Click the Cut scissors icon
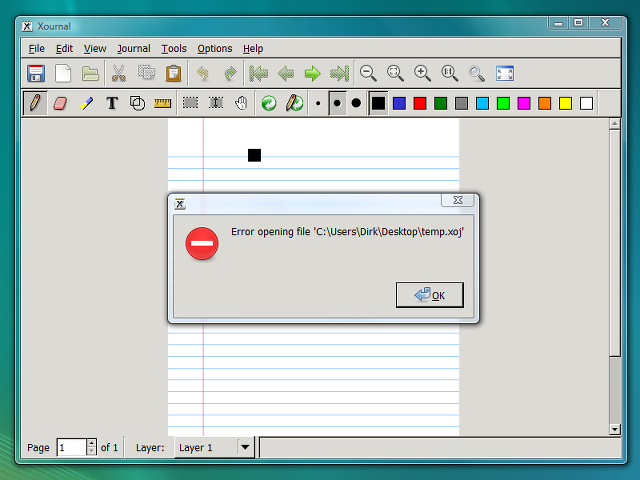The height and width of the screenshot is (480, 640). point(119,73)
